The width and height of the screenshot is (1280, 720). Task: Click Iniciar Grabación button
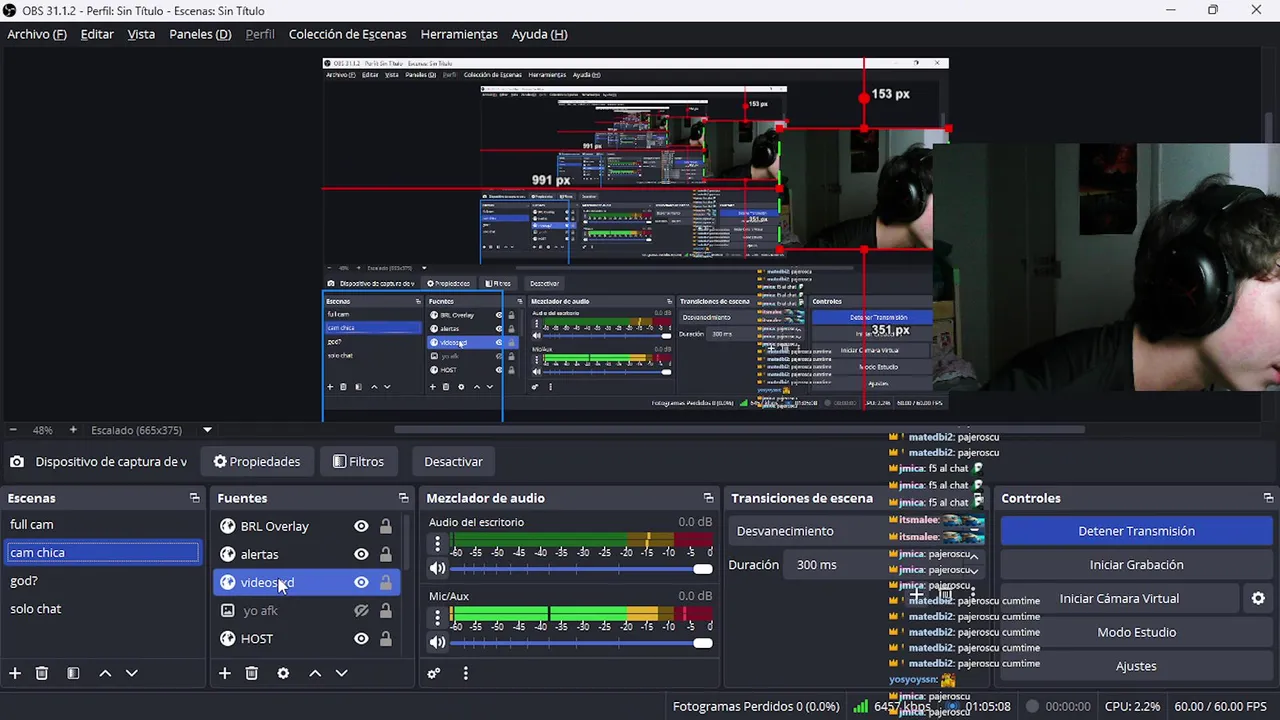point(1136,565)
